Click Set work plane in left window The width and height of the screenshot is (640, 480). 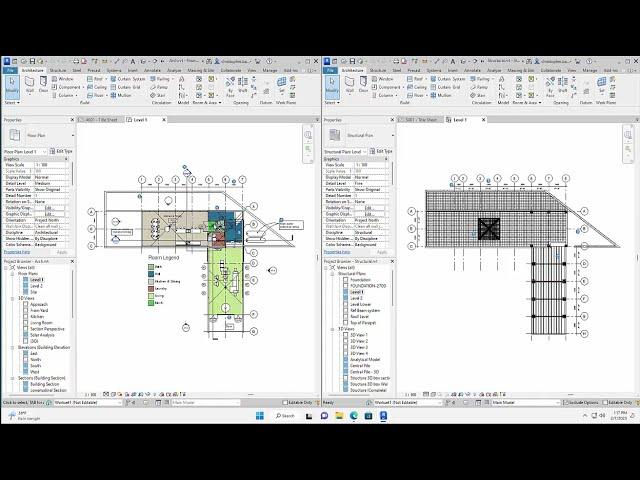click(281, 85)
